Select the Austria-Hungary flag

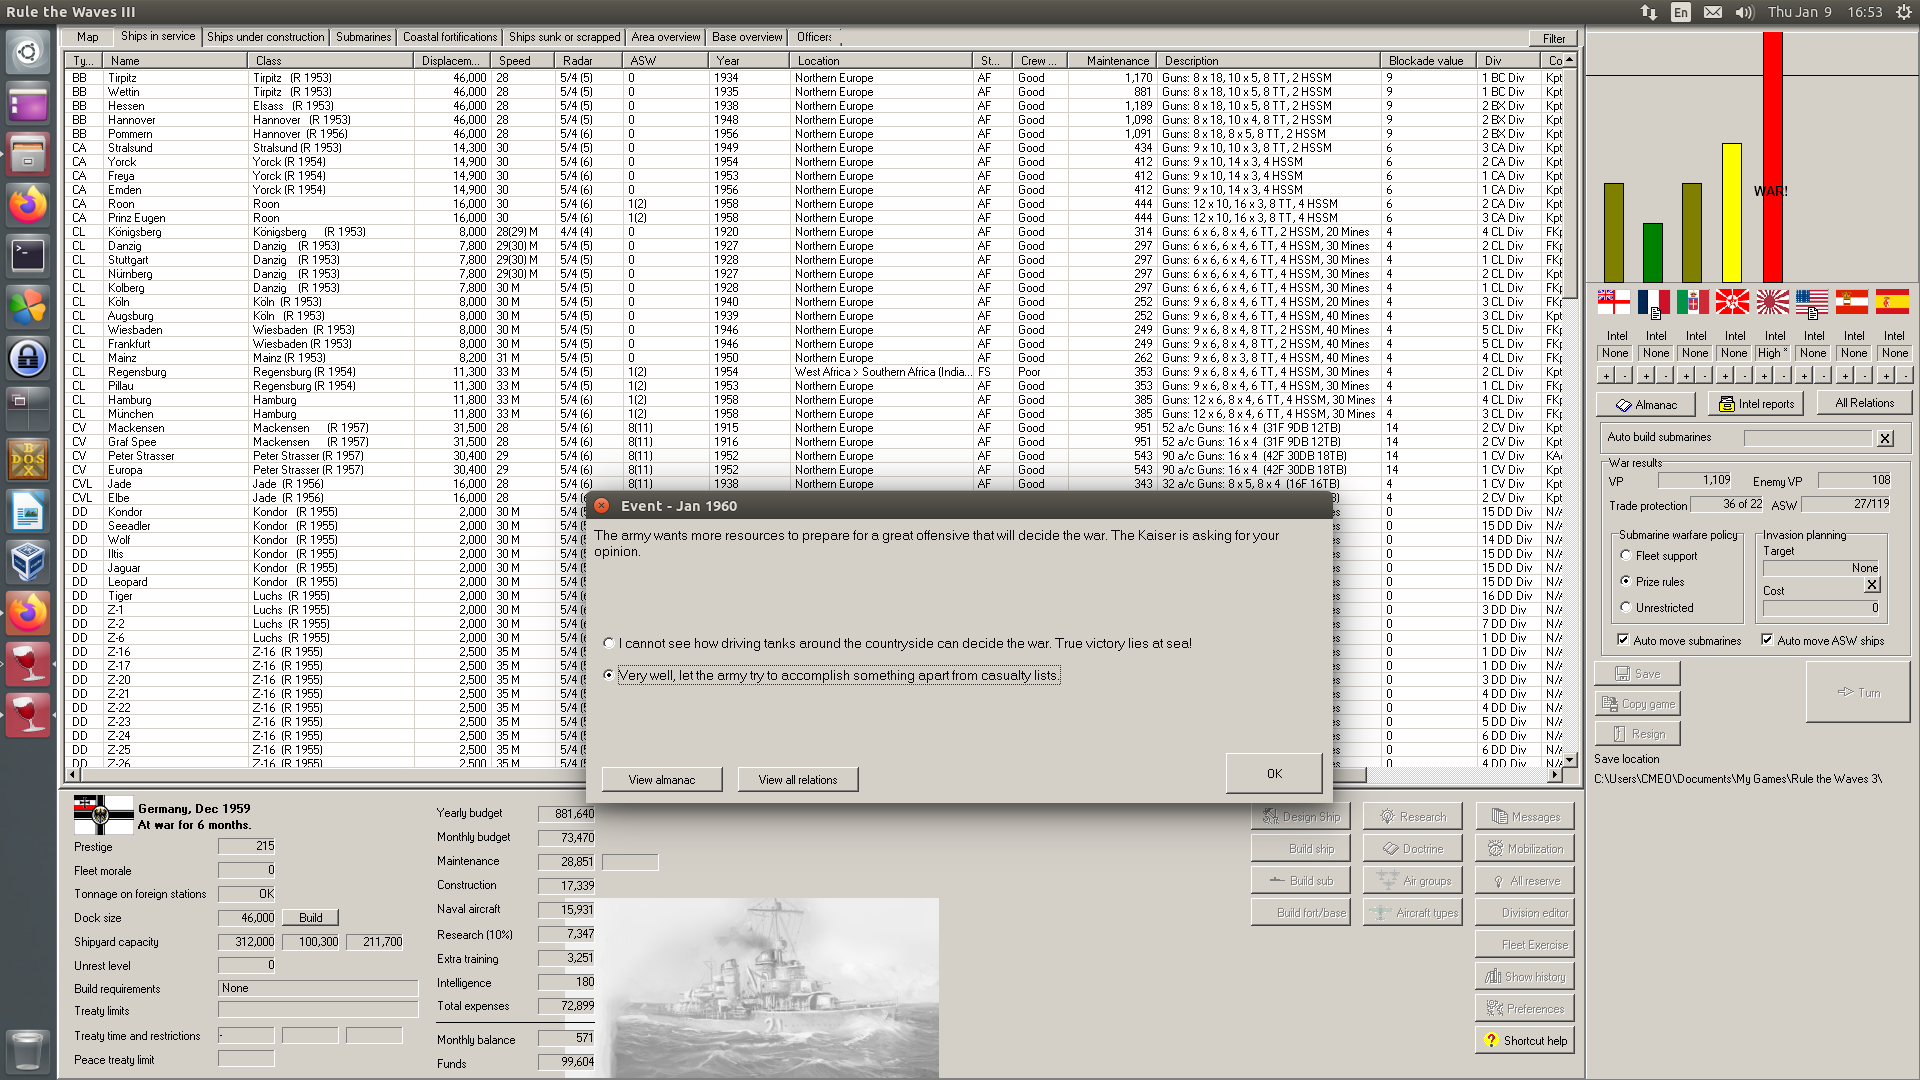coord(1851,301)
